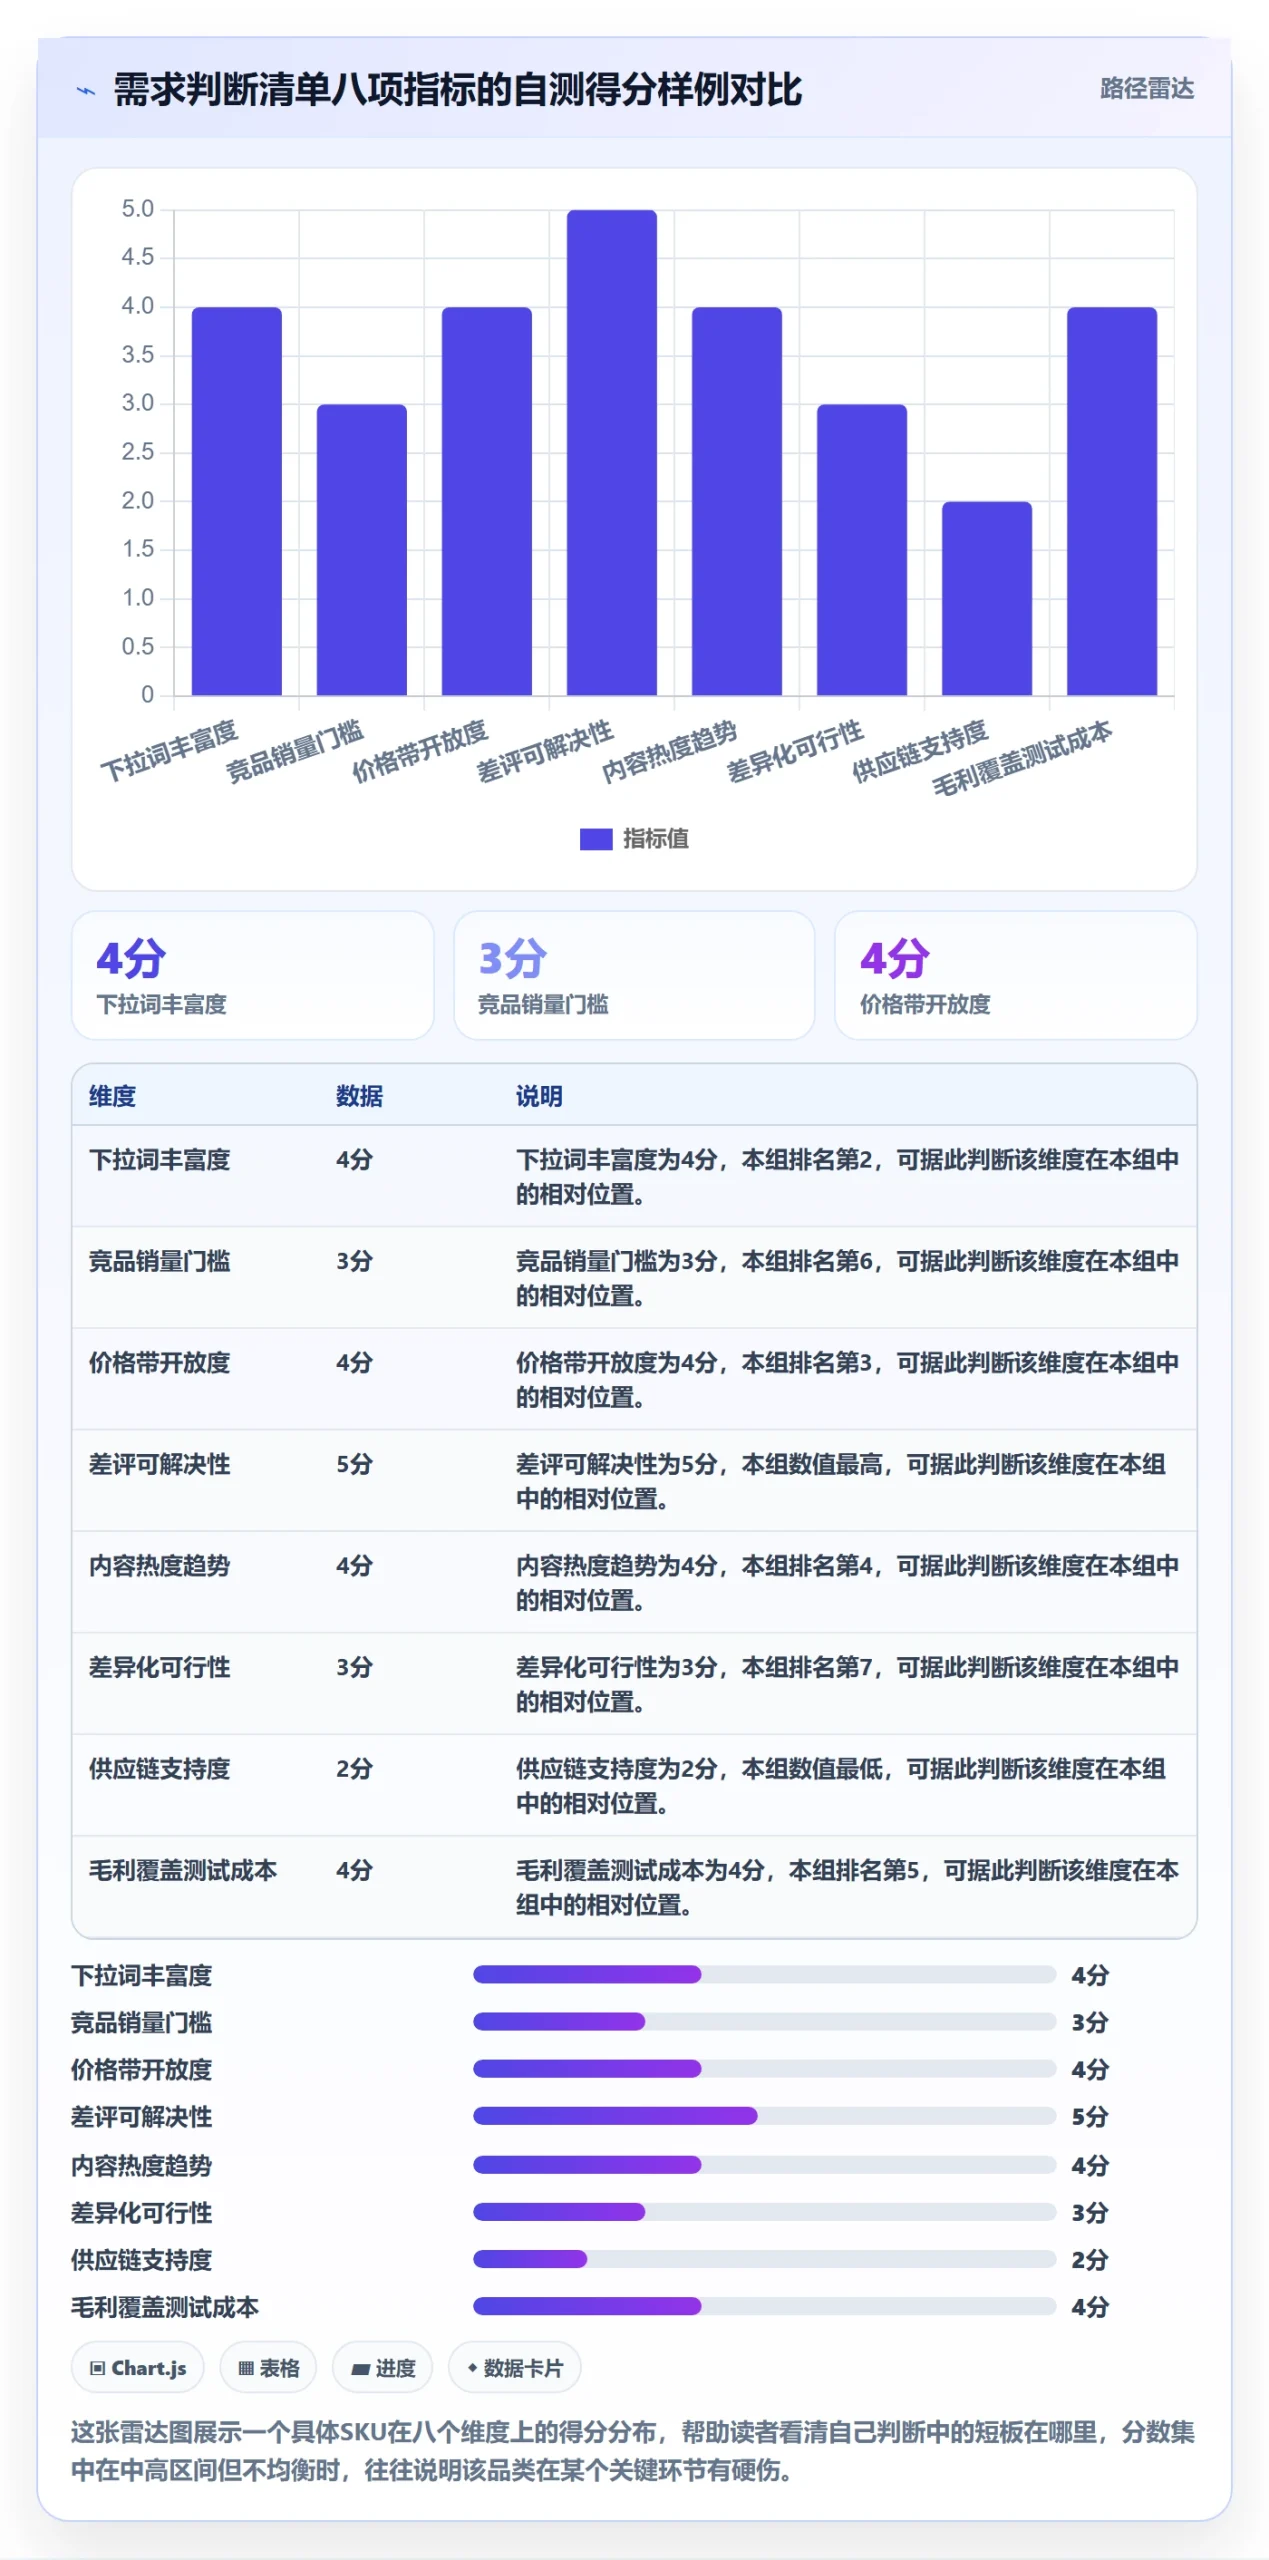Click description mentioning 本组排名第2

coord(846,1177)
